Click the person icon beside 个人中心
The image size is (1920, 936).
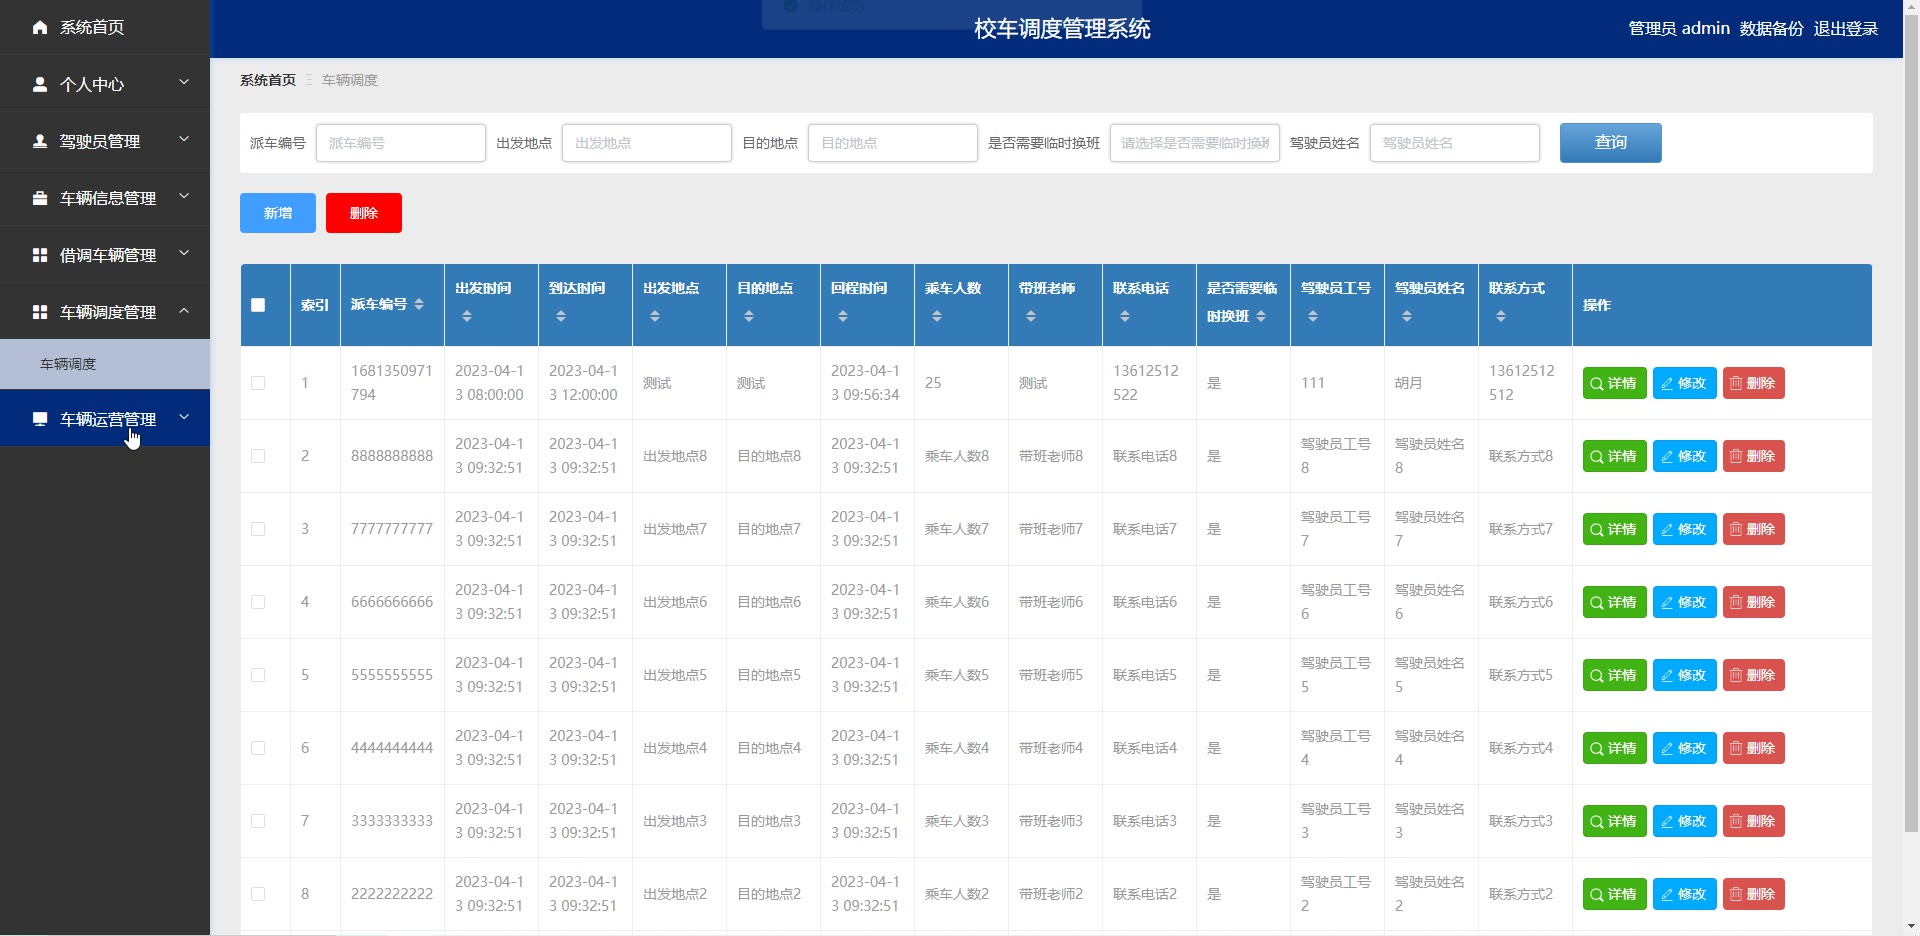click(x=40, y=84)
